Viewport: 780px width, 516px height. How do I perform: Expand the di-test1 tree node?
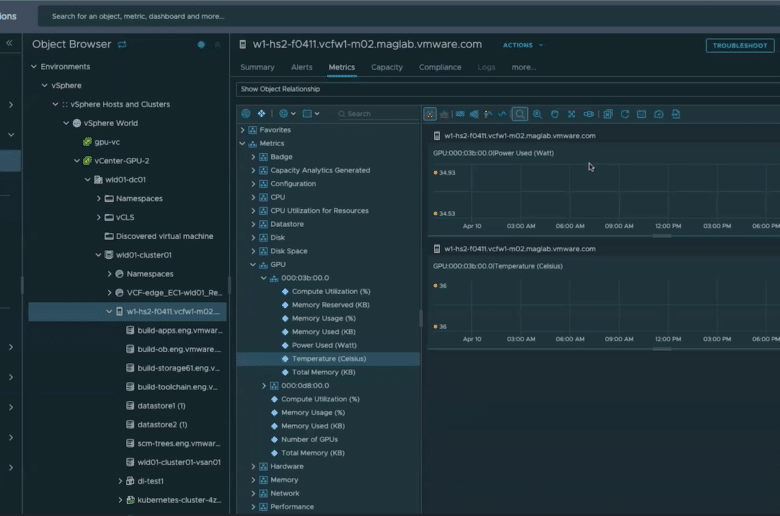pyautogui.click(x=120, y=481)
